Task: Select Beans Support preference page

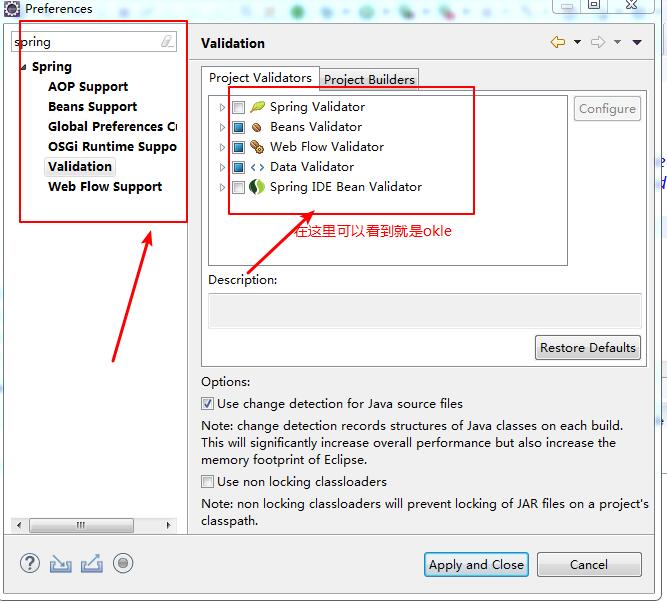Action: point(92,107)
